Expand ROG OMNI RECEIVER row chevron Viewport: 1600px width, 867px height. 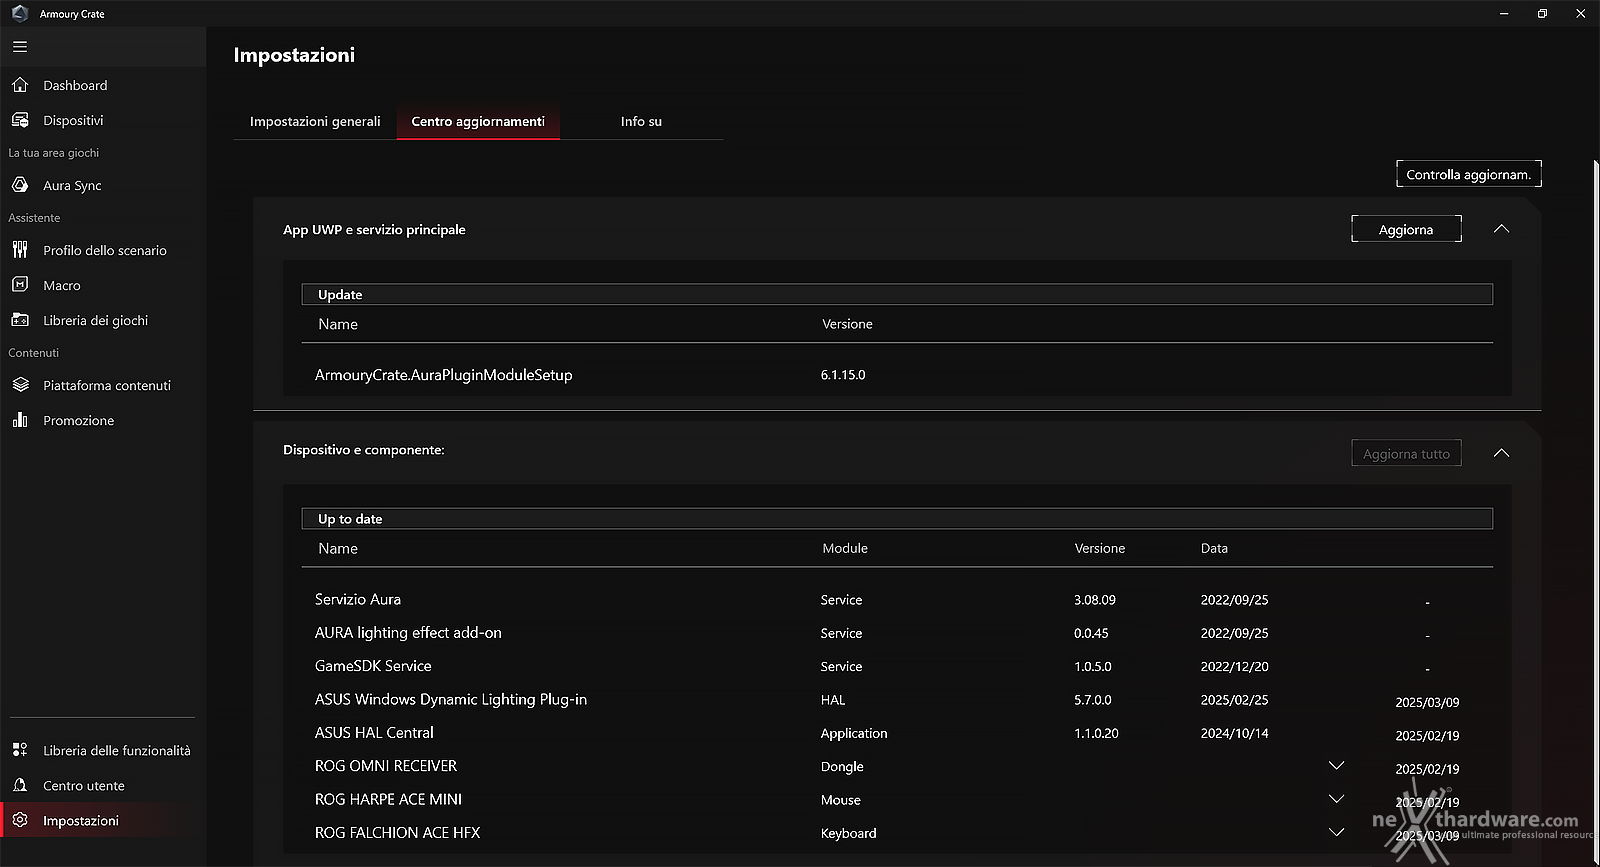click(1336, 766)
